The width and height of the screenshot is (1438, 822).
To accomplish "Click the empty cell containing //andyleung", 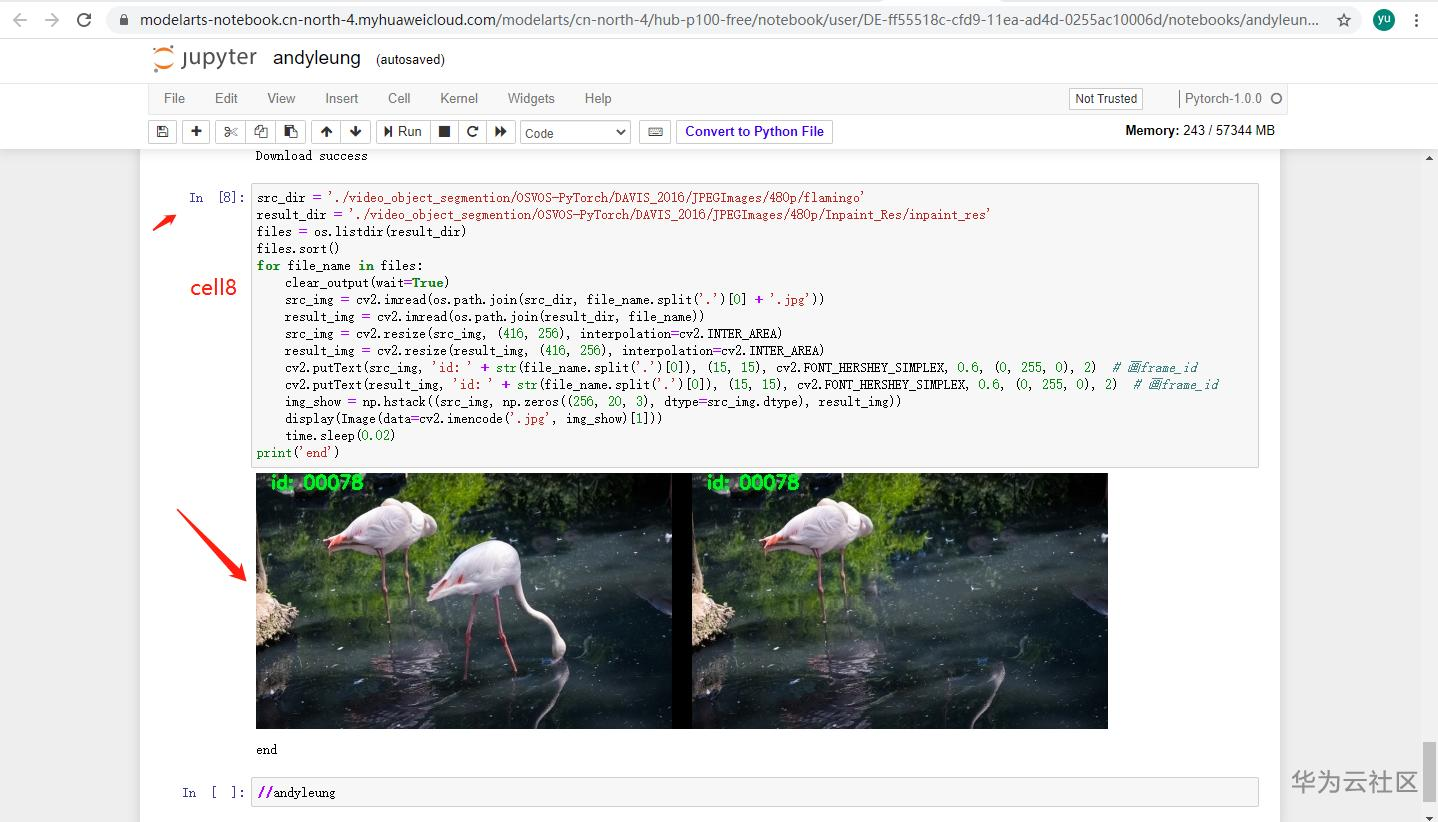I will (754, 792).
